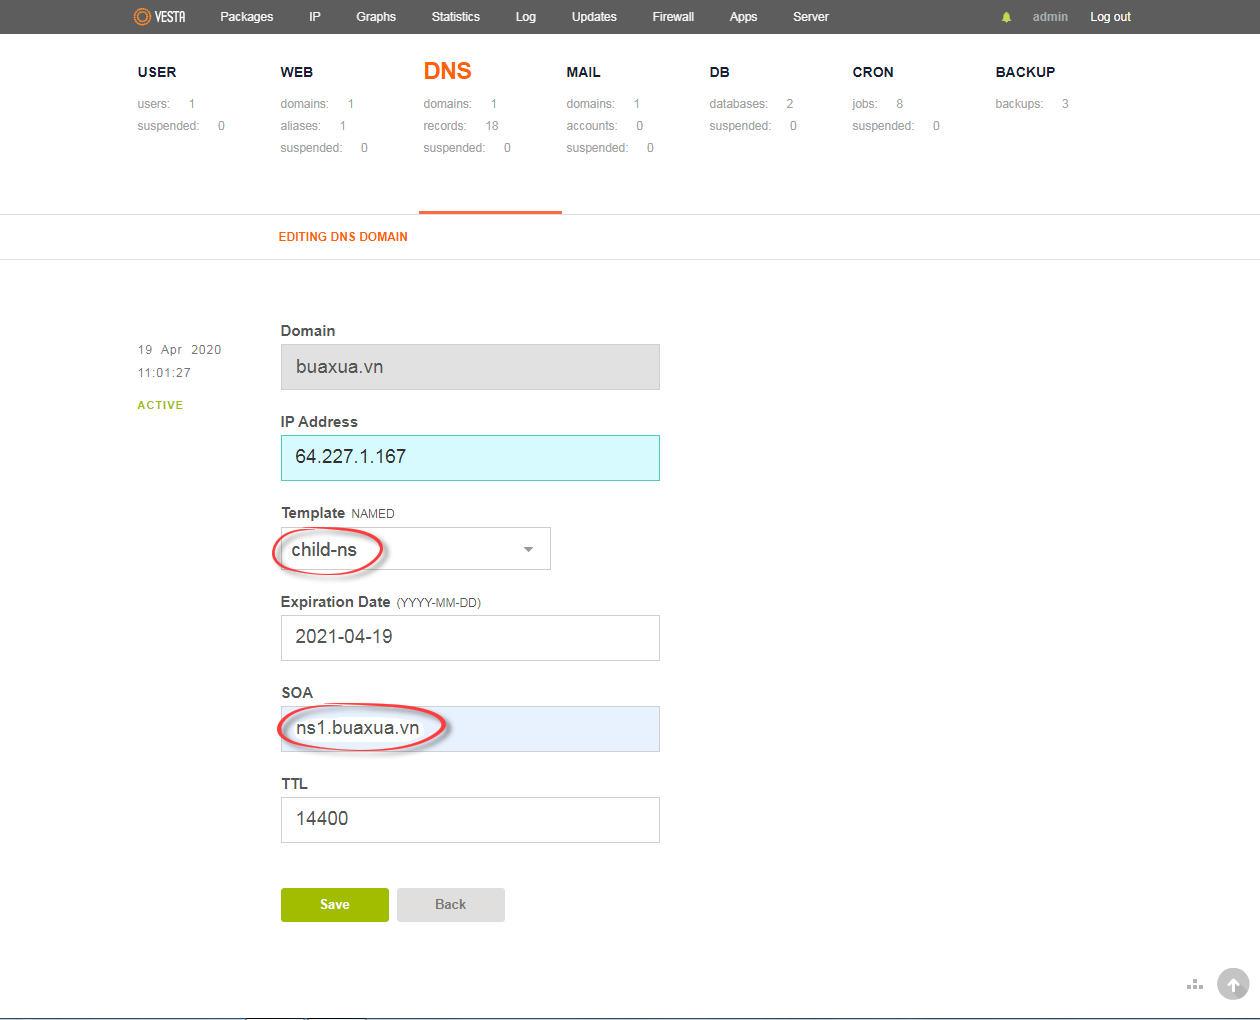1260x1020 pixels.
Task: Click the admin user link
Action: pos(1050,17)
